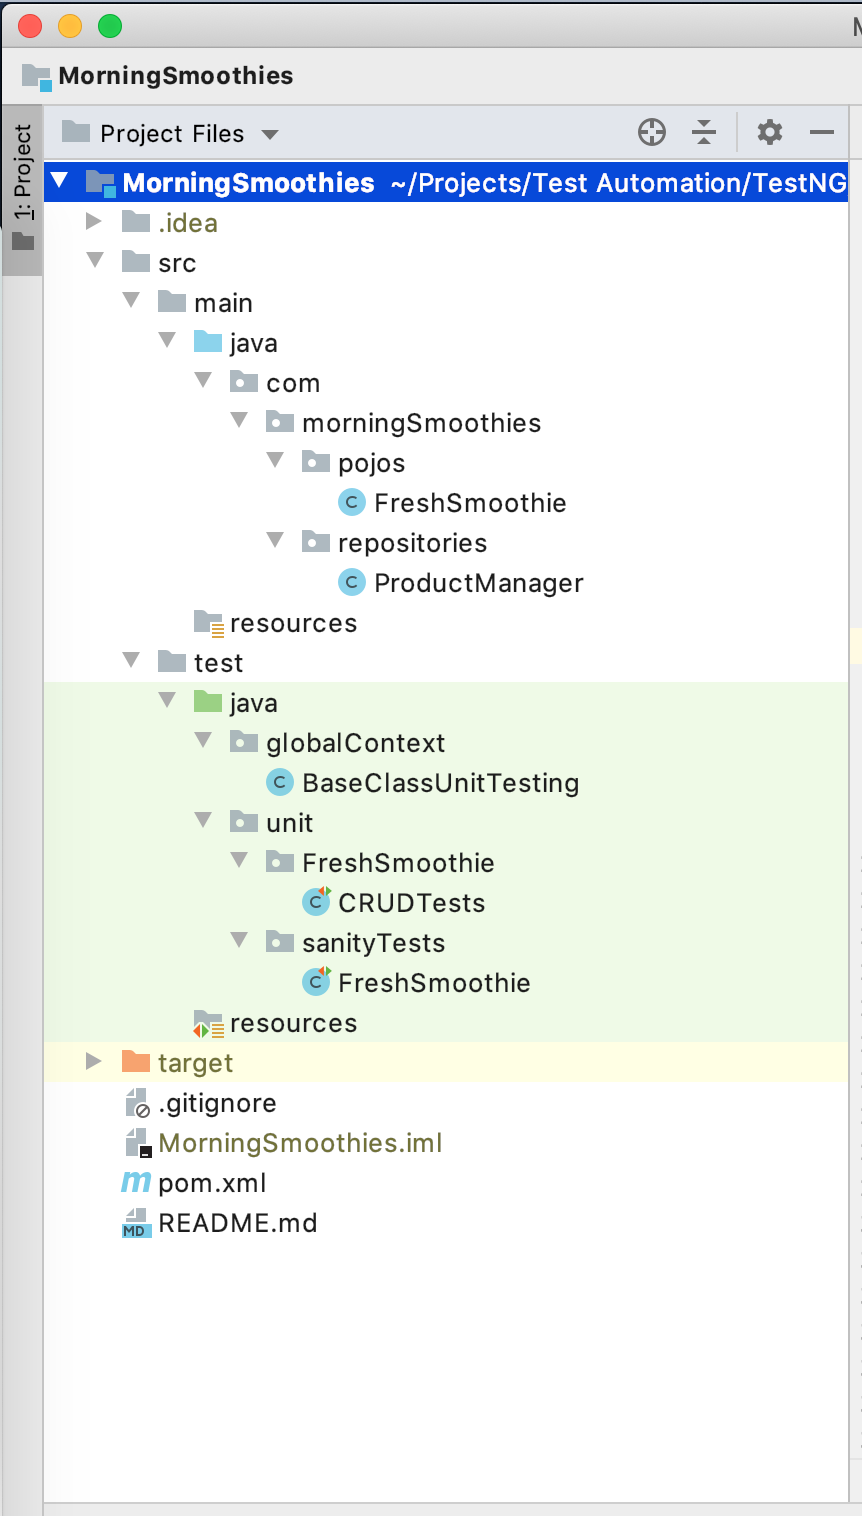
Task: Select MorningSmoothies.iml file
Action: pyautogui.click(x=300, y=1143)
